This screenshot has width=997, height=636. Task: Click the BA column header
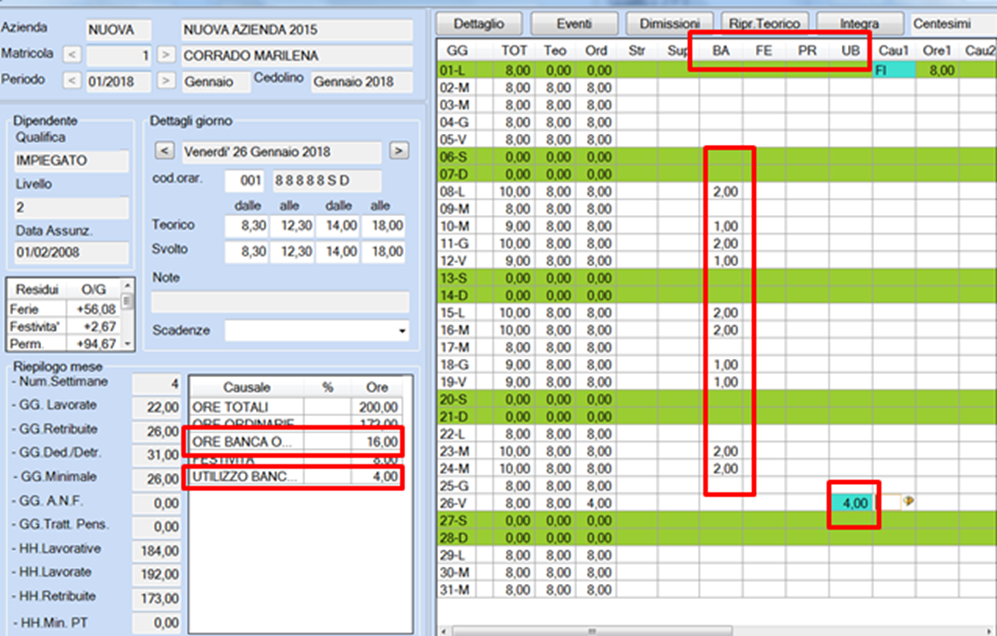click(x=720, y=50)
